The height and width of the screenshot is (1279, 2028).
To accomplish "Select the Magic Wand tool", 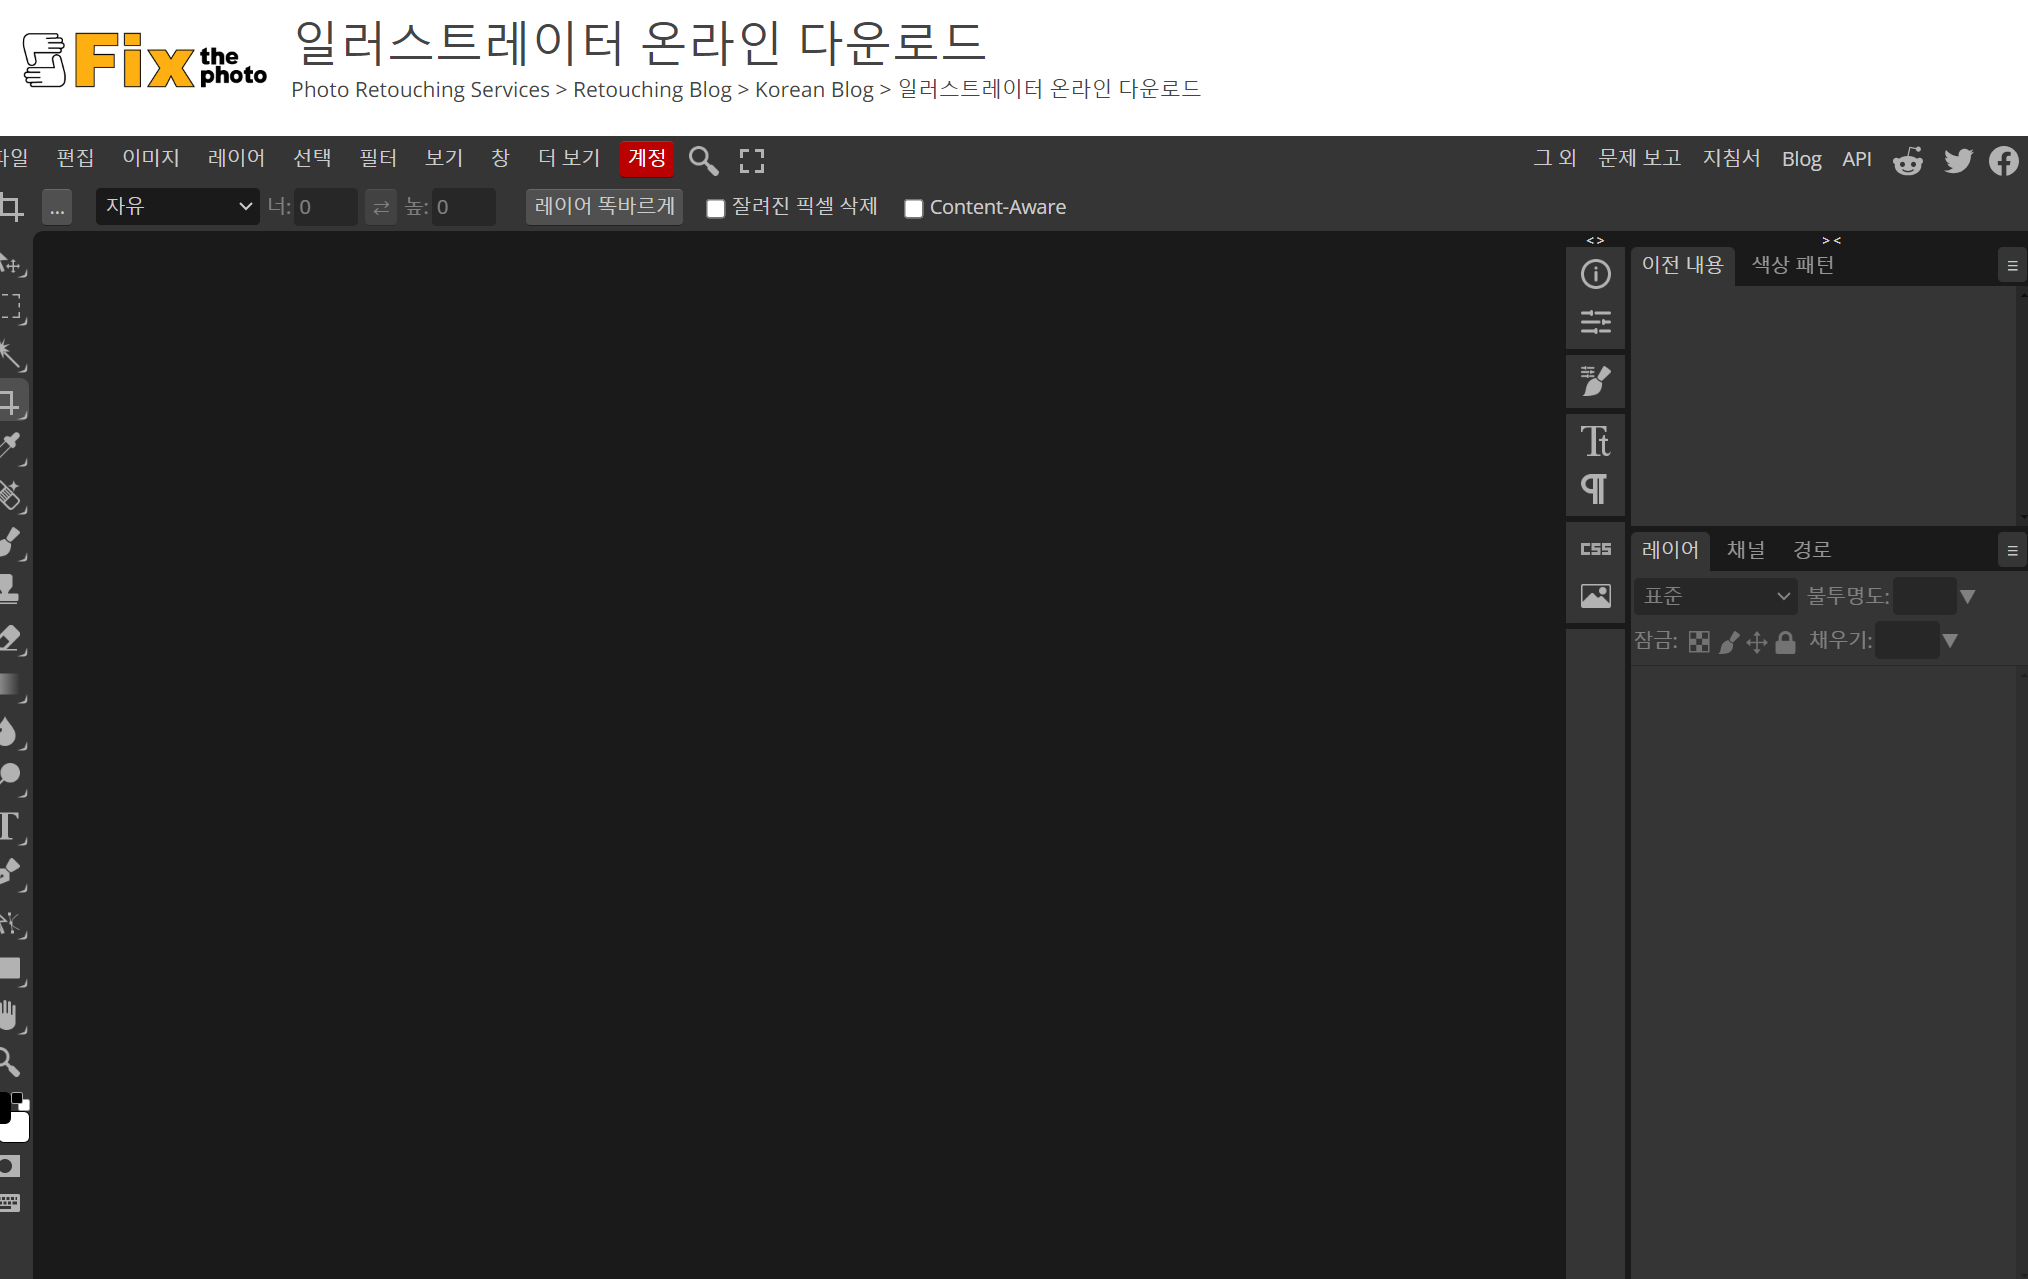I will (x=10, y=353).
